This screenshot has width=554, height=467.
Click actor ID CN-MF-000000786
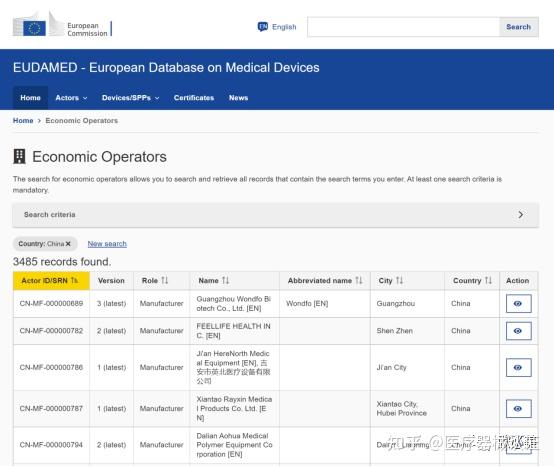pyautogui.click(x=51, y=367)
